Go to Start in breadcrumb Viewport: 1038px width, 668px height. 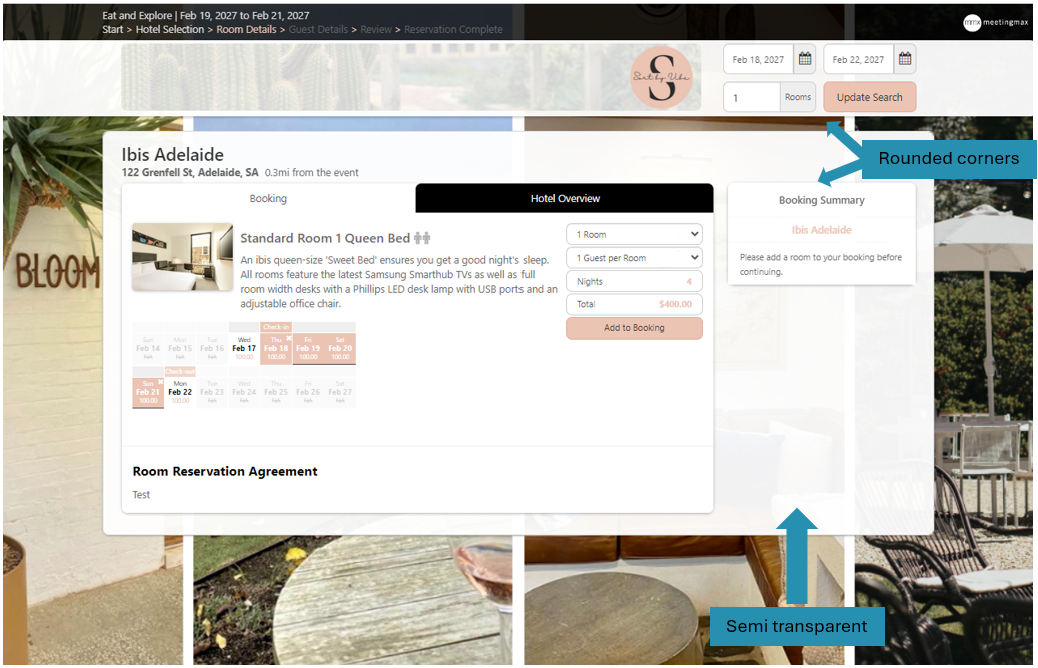coord(113,29)
